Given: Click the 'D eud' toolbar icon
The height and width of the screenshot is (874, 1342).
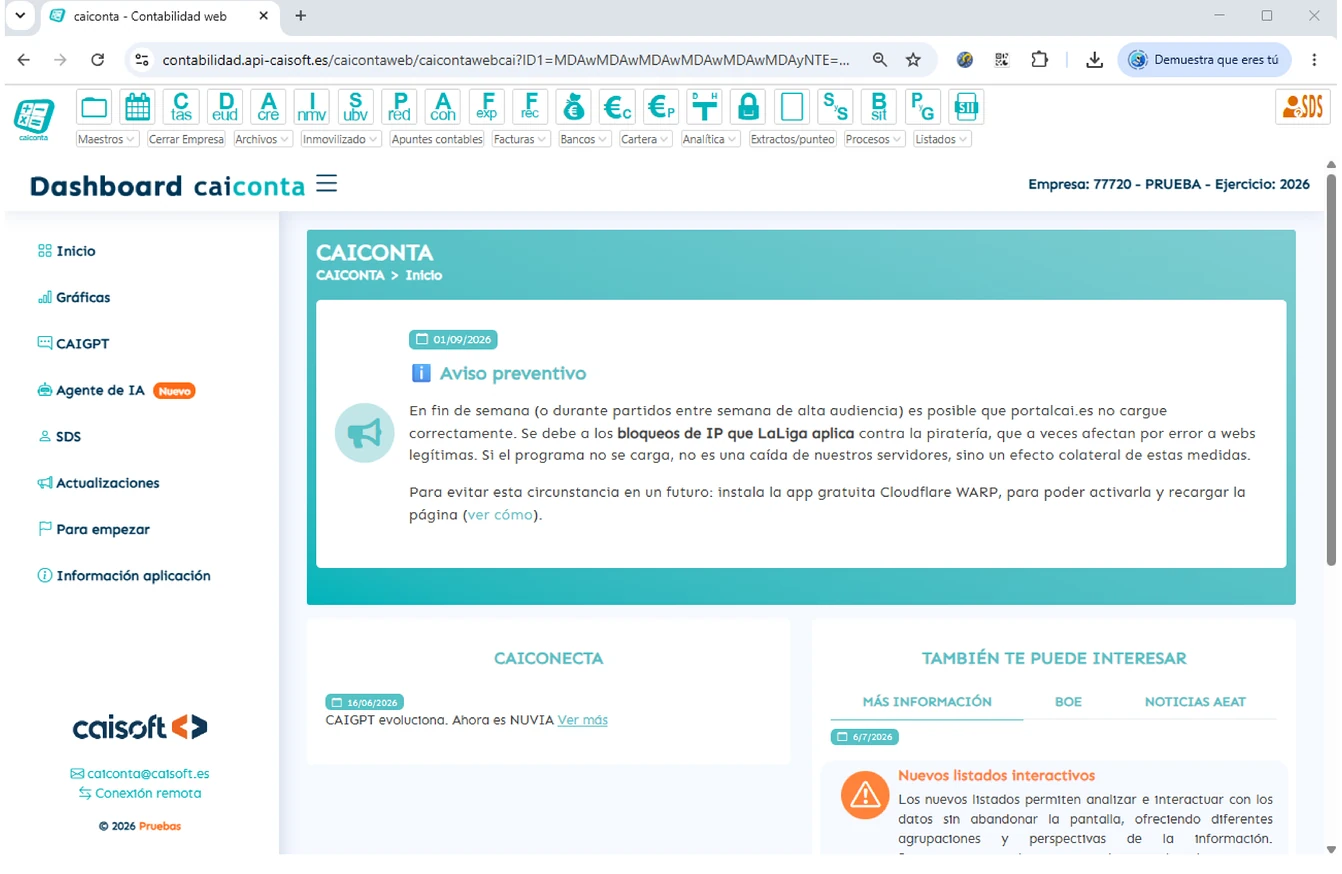Looking at the screenshot, I should [225, 107].
